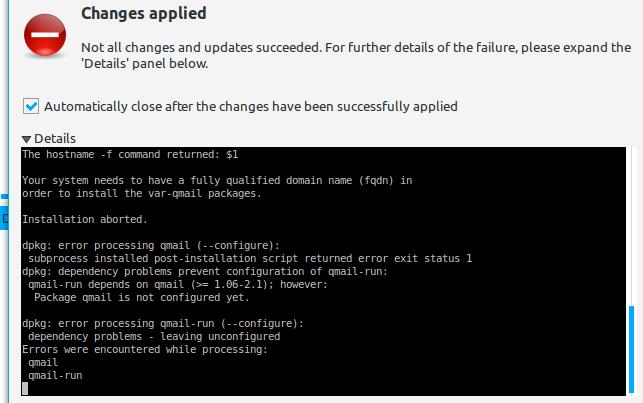Click 'Errors were encountered while processing' line

(145, 349)
